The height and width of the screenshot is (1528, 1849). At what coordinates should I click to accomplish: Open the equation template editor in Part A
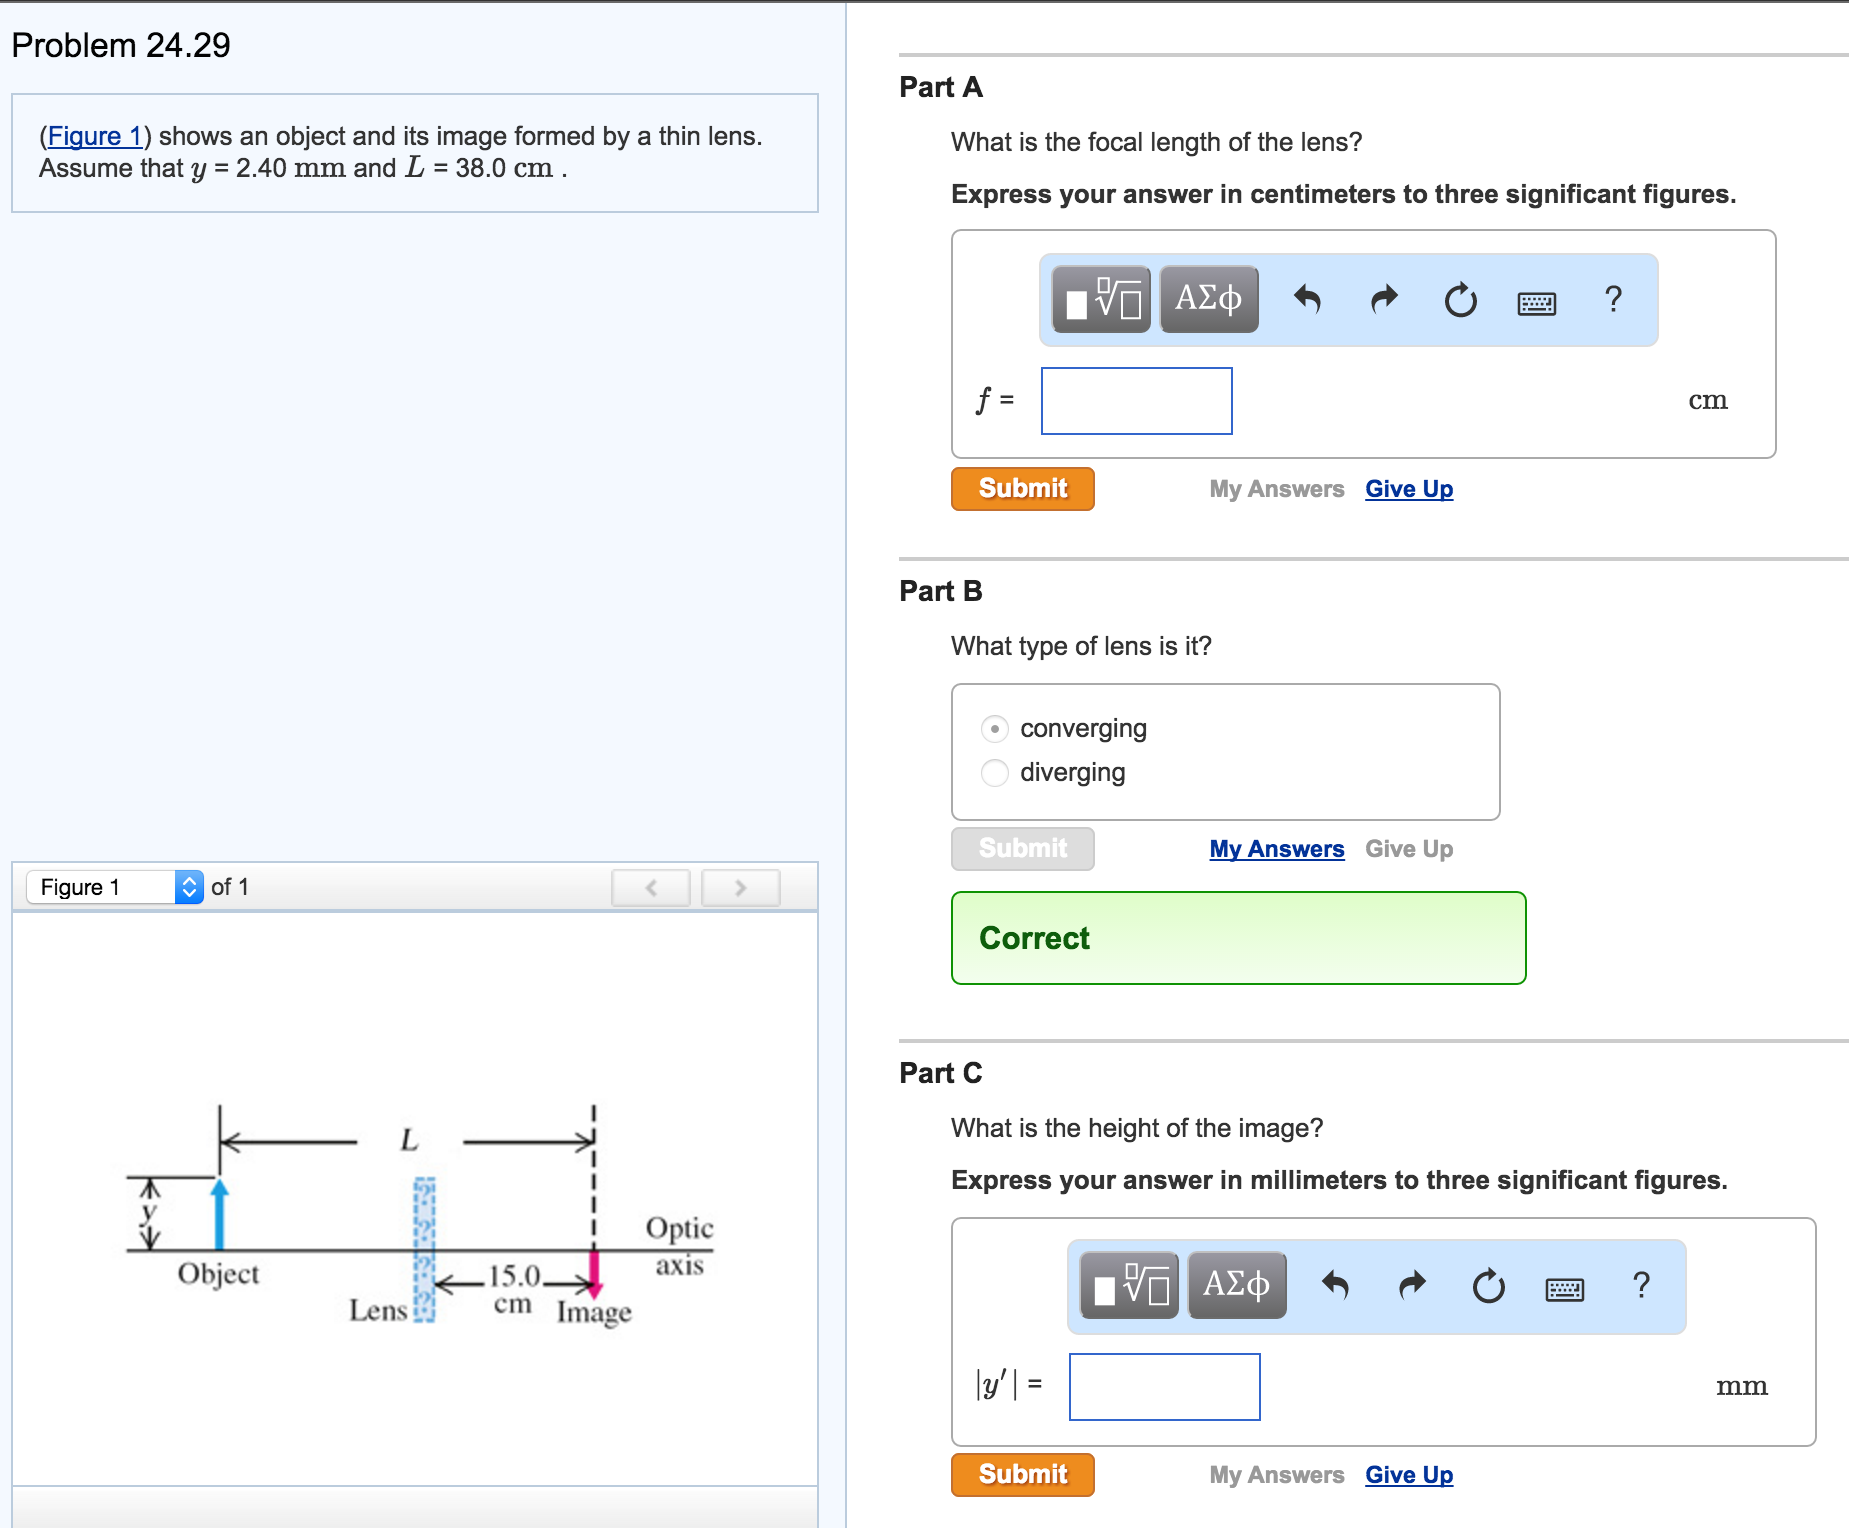coord(1100,299)
